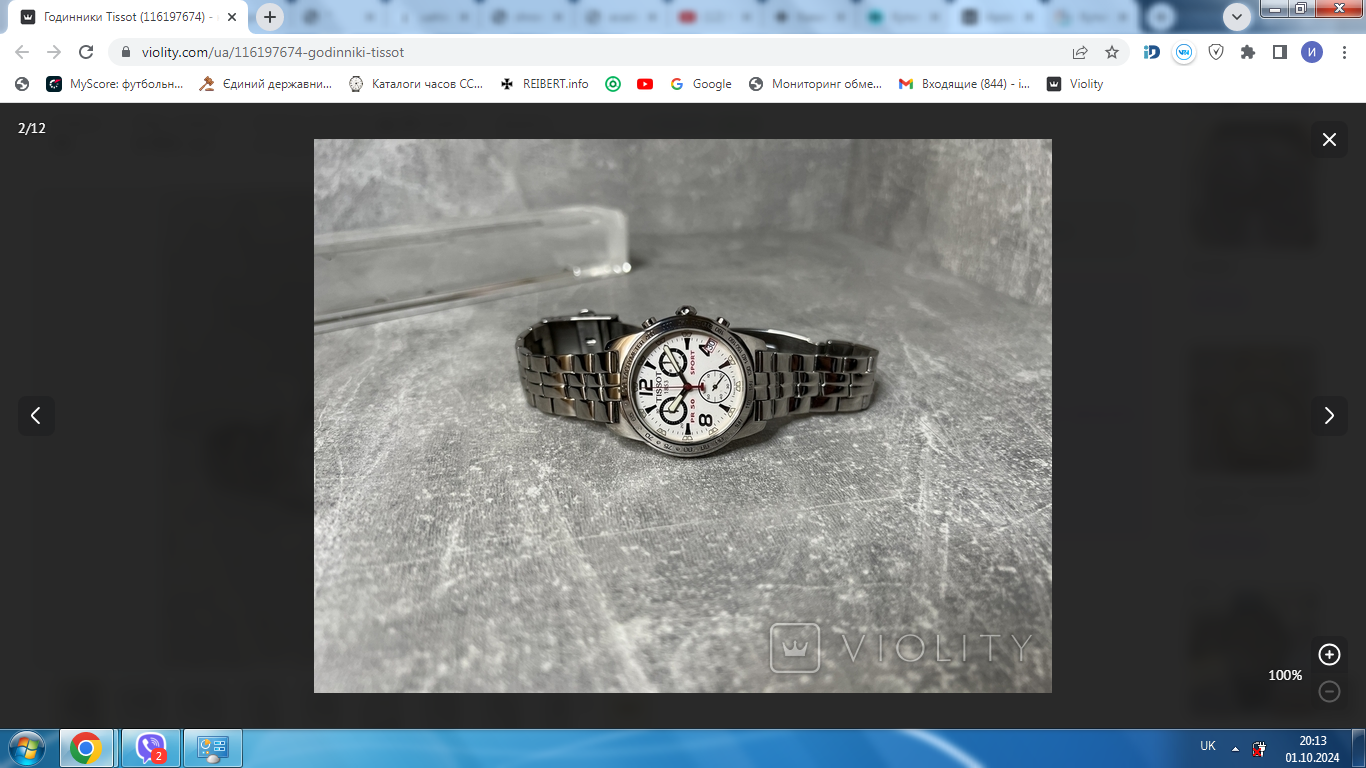The width and height of the screenshot is (1366, 768).
Task: Open Chrome's three-dot menu
Action: 1343,52
